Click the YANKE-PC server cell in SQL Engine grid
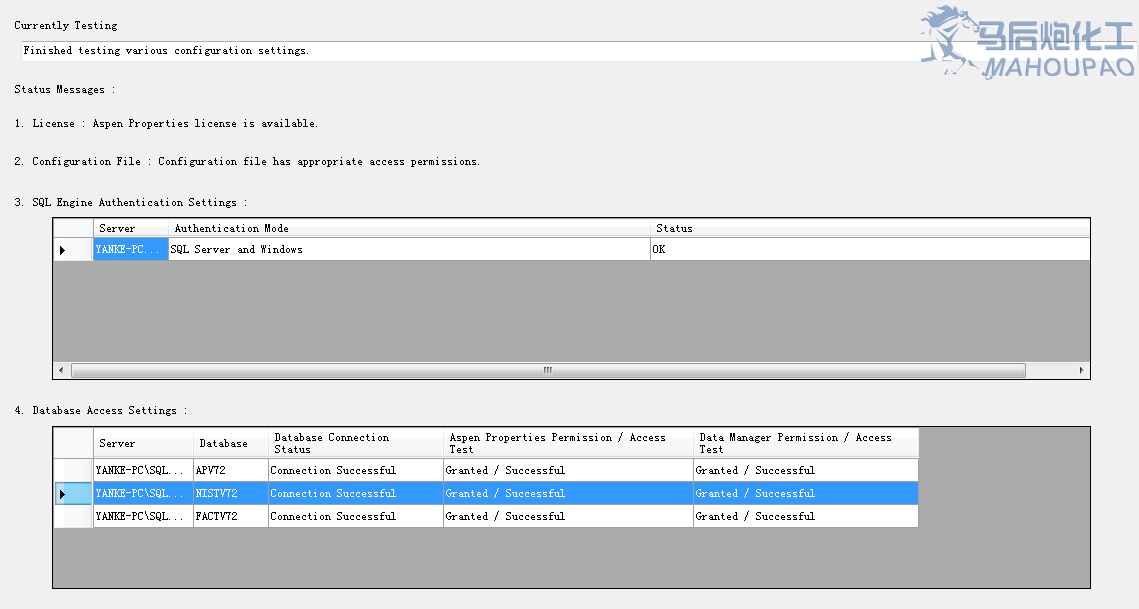1139x609 pixels. (x=131, y=249)
